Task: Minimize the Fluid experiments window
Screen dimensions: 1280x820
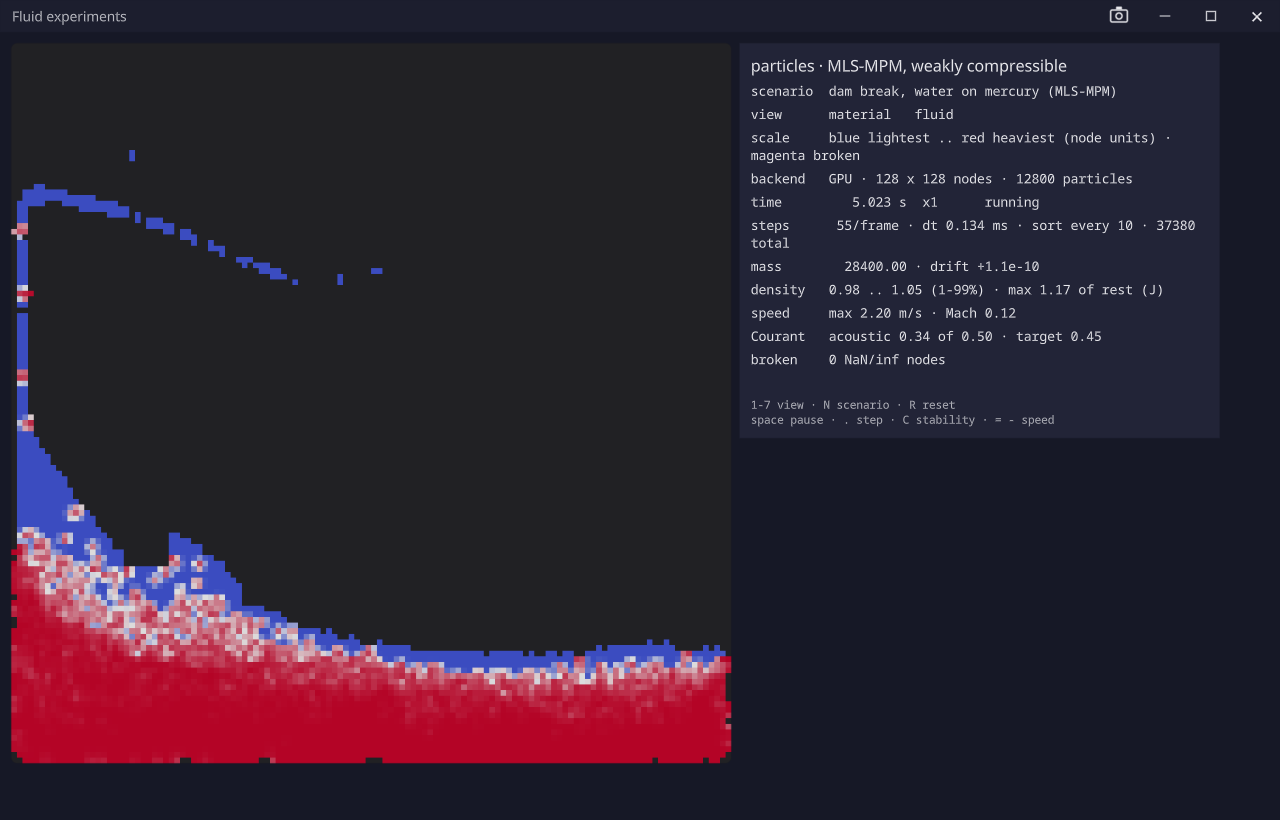Action: coord(1165,16)
